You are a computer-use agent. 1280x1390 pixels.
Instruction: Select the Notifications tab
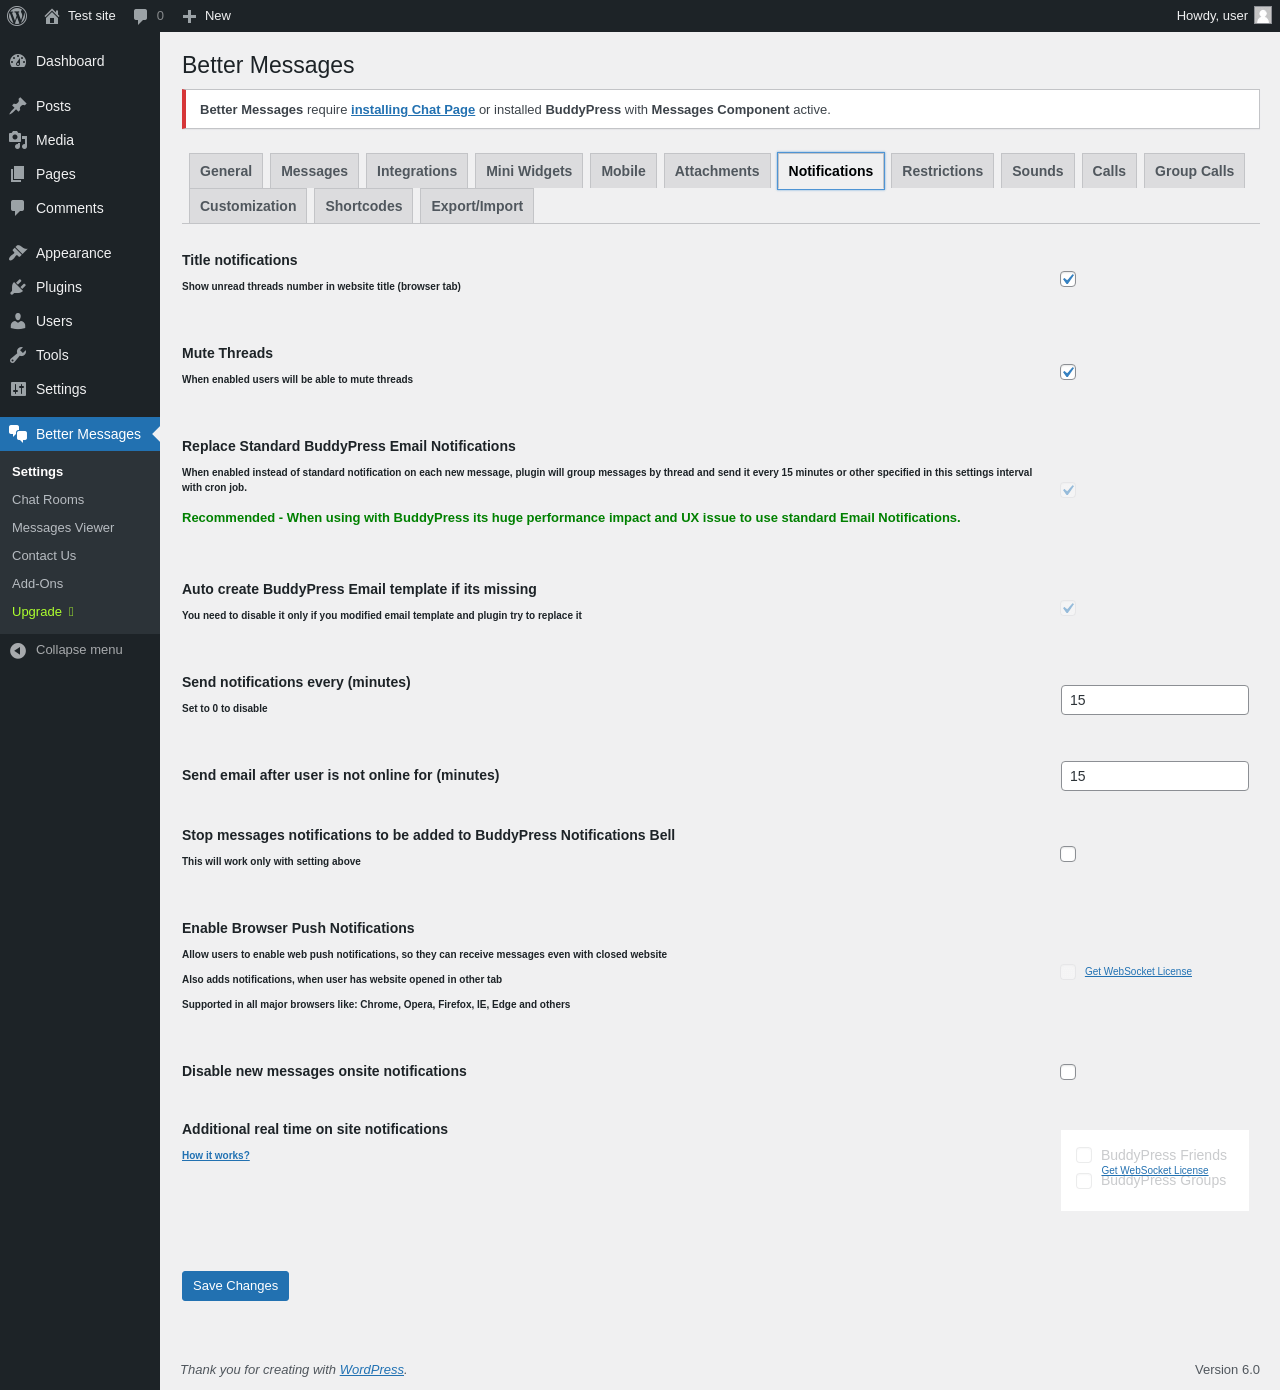(831, 171)
